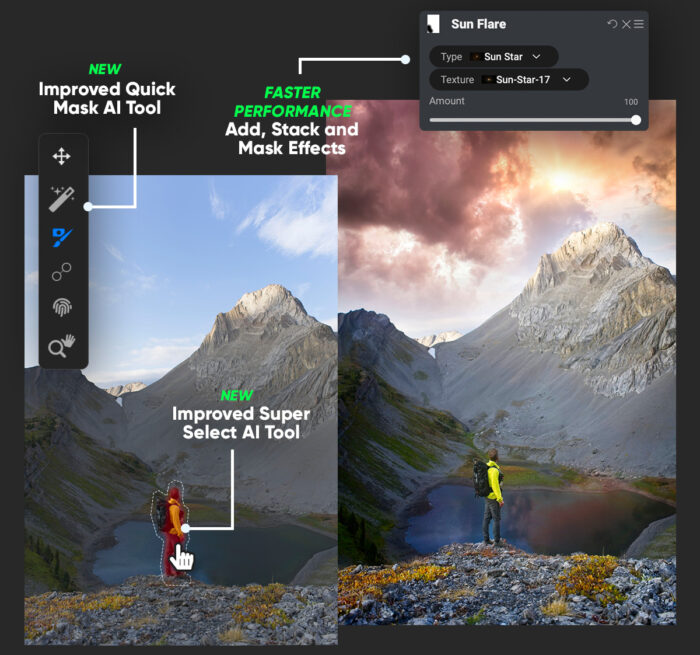
Task: Remove the Sun Flare effect with X
Action: coord(625,24)
